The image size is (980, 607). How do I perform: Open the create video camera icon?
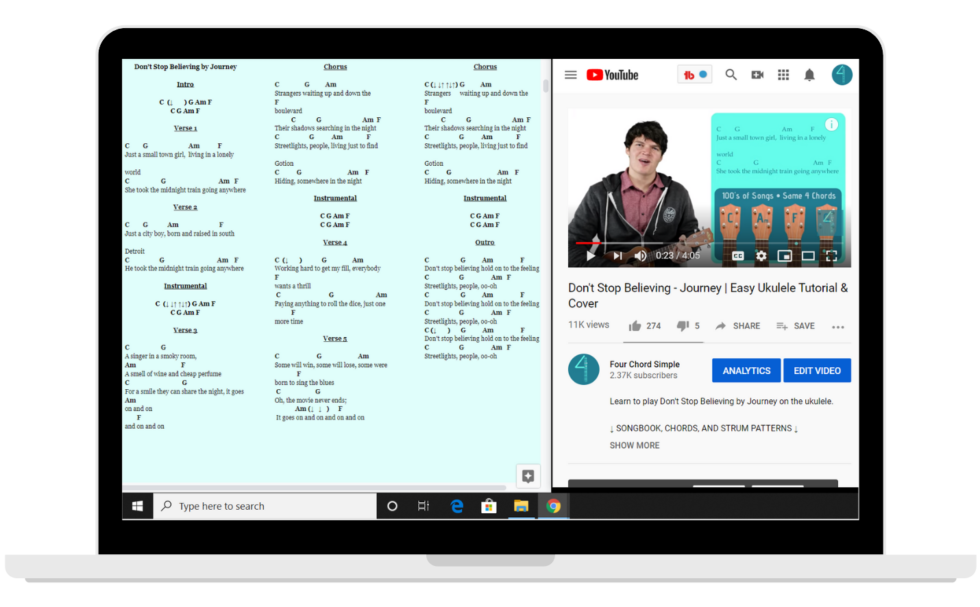[x=757, y=75]
